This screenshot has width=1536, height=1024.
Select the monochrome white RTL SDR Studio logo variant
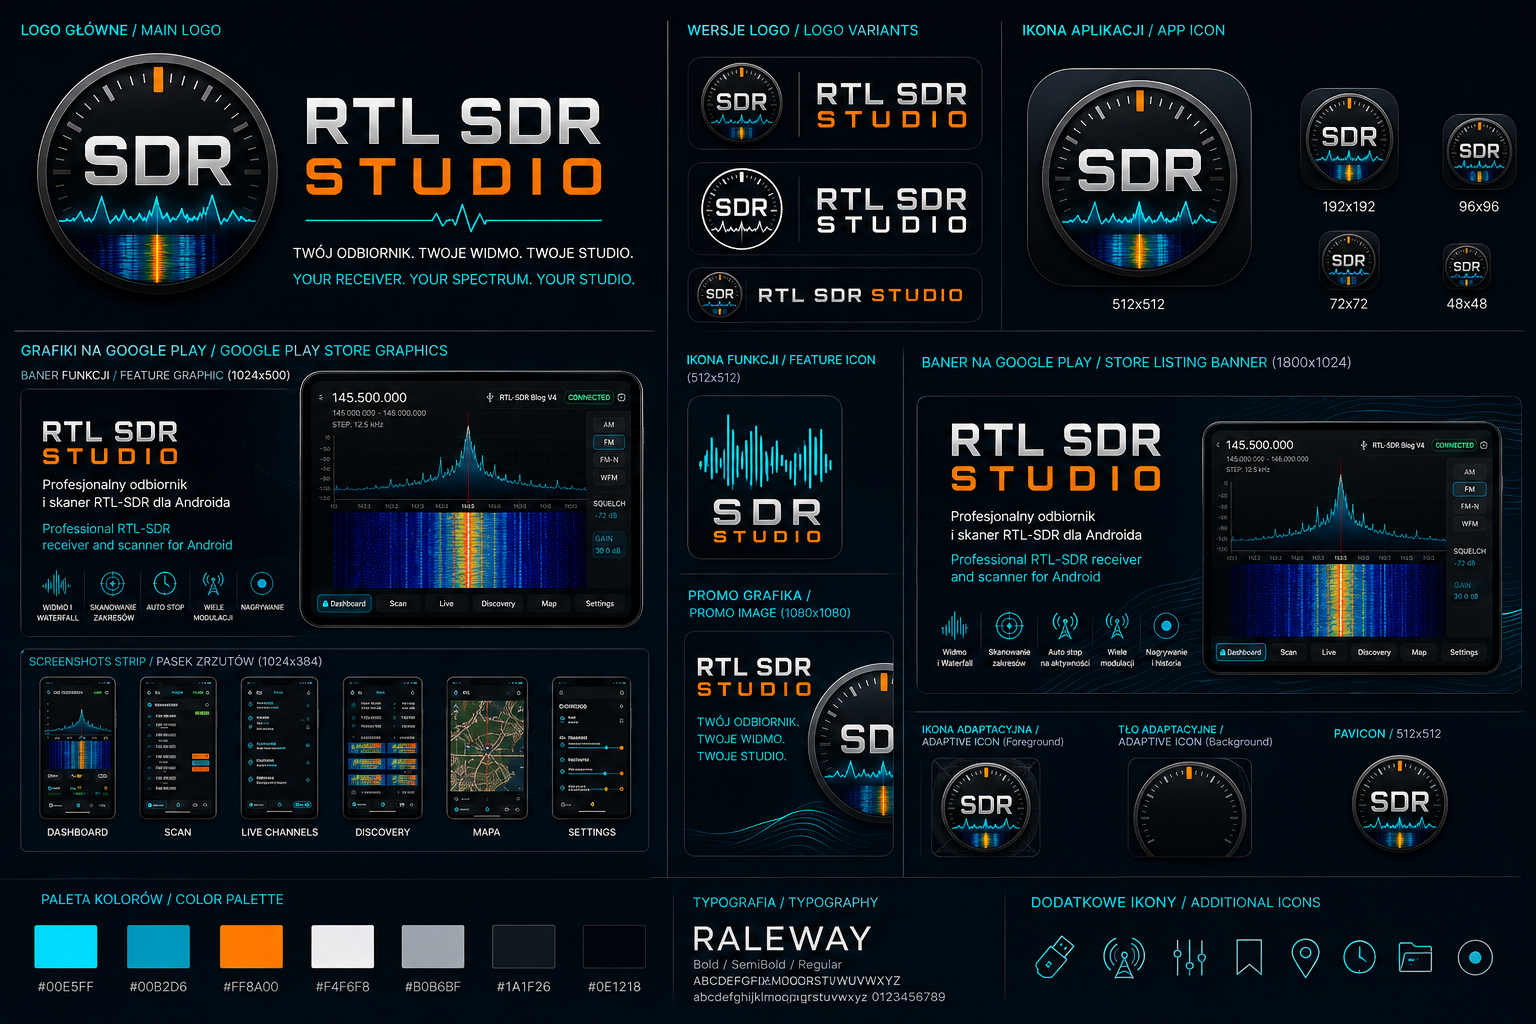click(x=835, y=209)
